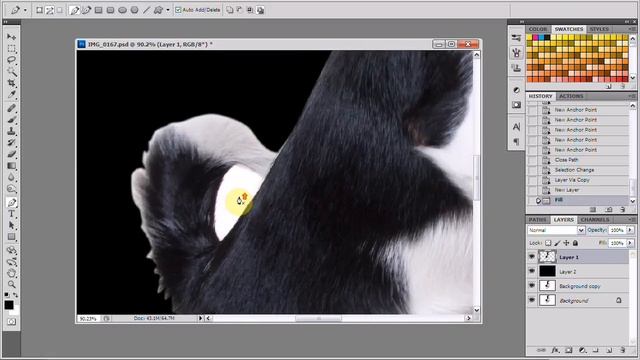This screenshot has width=640, height=360.
Task: Open the Fill slider arrow
Action: coord(630,243)
